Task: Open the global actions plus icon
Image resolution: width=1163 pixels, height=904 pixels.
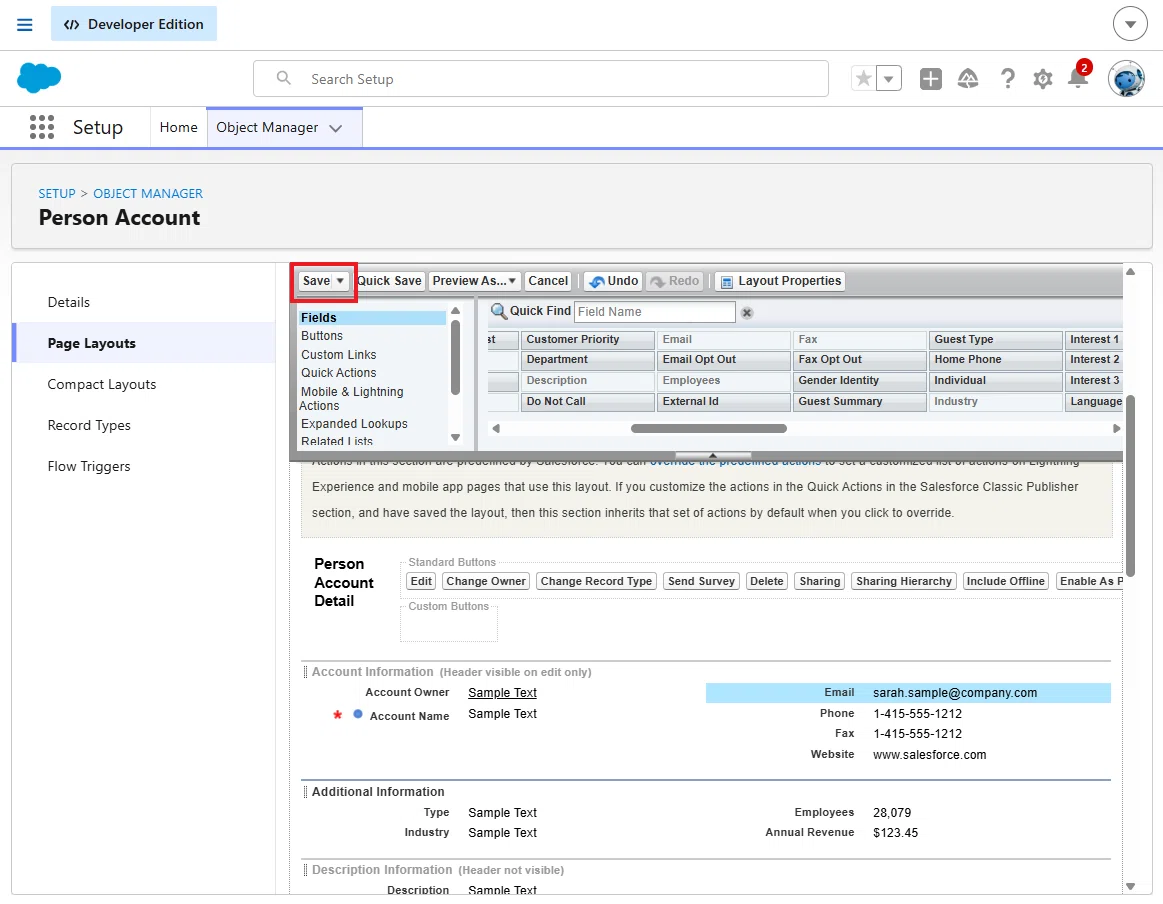Action: 930,78
